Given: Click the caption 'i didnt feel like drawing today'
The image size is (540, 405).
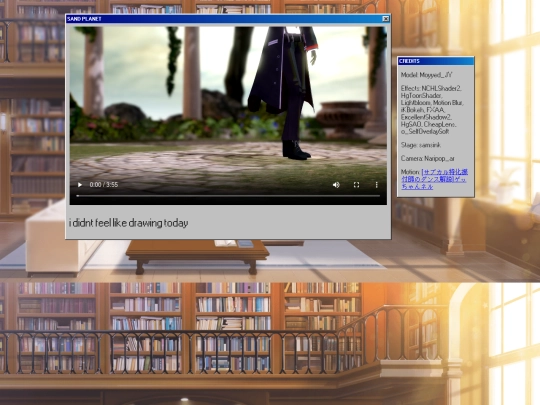Looking at the screenshot, I should pos(128,223).
